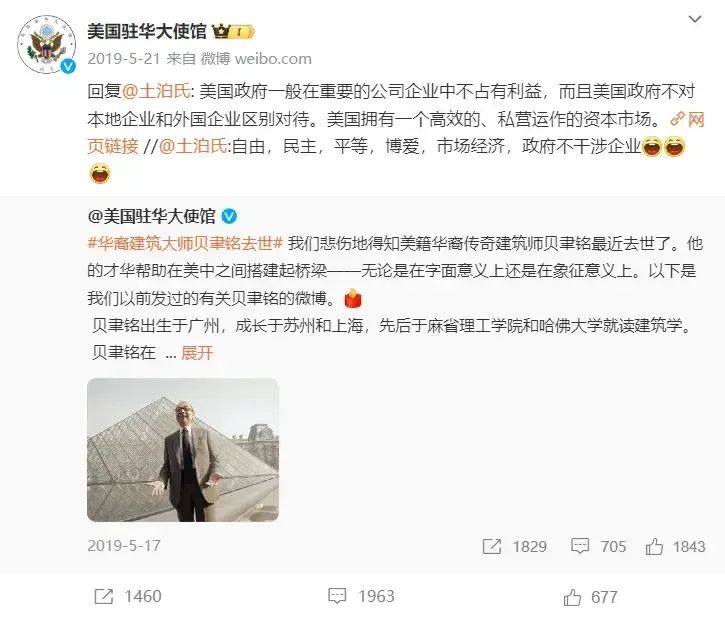Open comments via the 1963 comment icon
The height and width of the screenshot is (617, 725).
click(337, 596)
